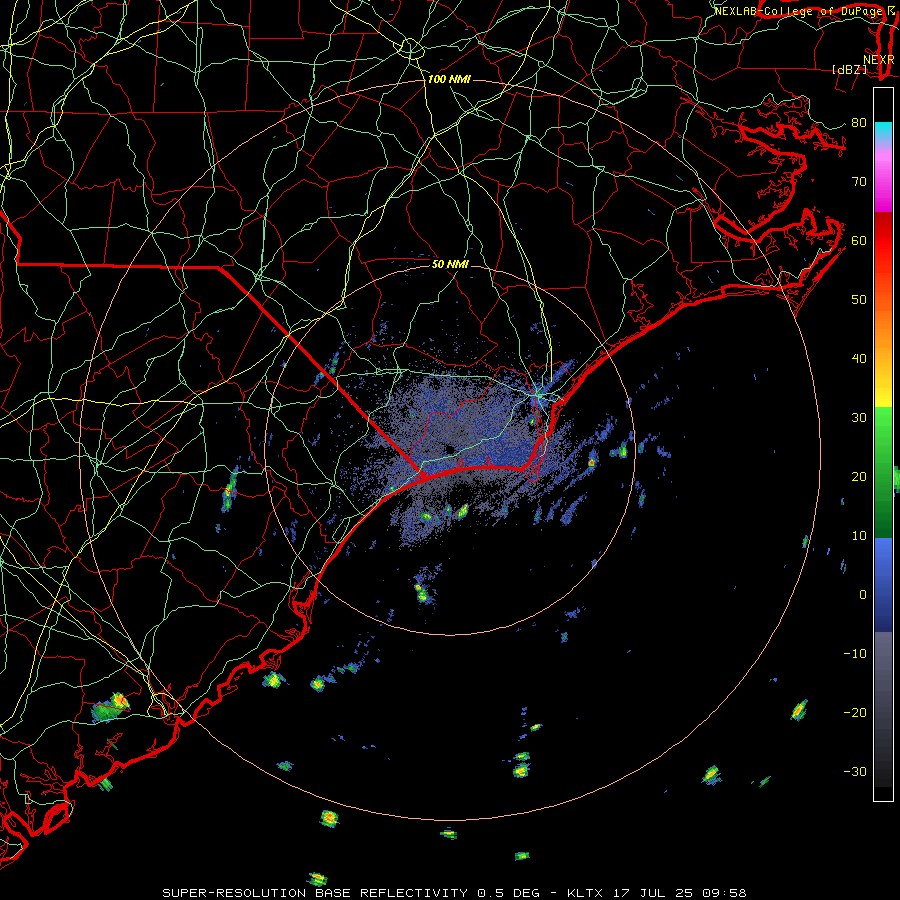Click the -10 value on reflectivity scale
The image size is (900, 900).
tap(855, 654)
